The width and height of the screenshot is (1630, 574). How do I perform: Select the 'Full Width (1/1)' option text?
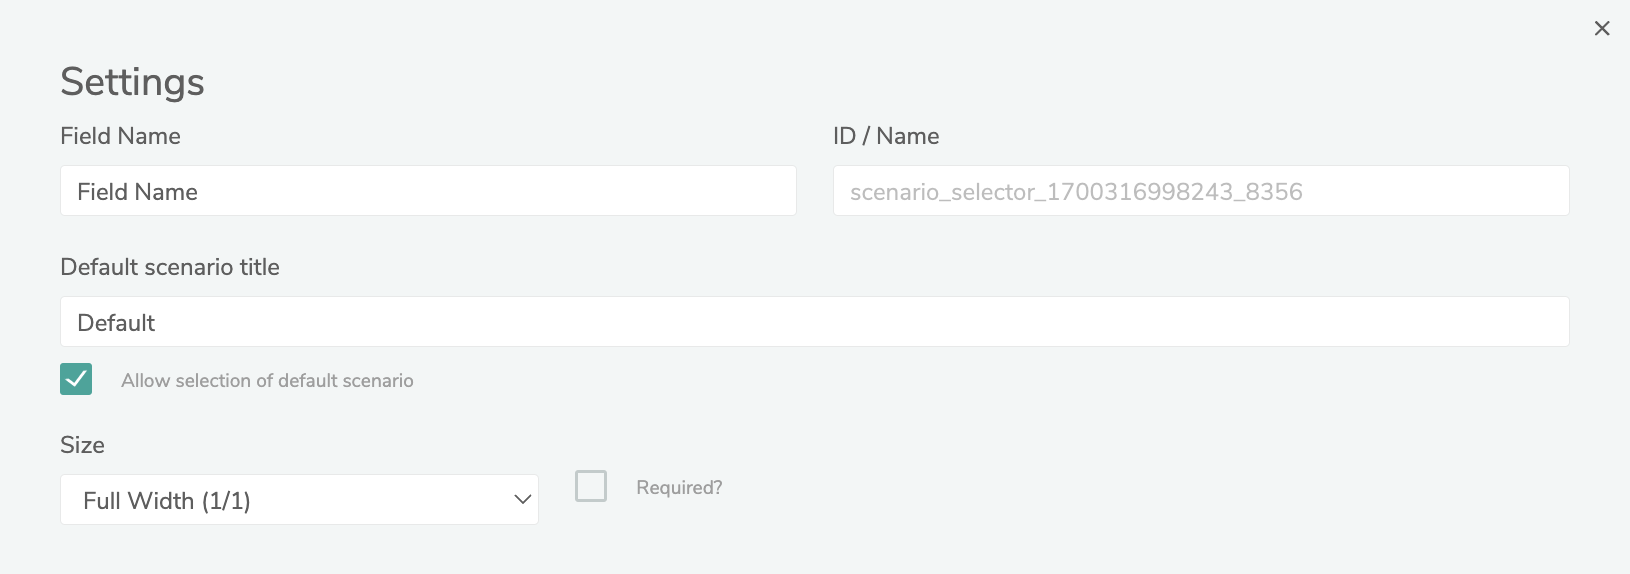click(x=167, y=501)
